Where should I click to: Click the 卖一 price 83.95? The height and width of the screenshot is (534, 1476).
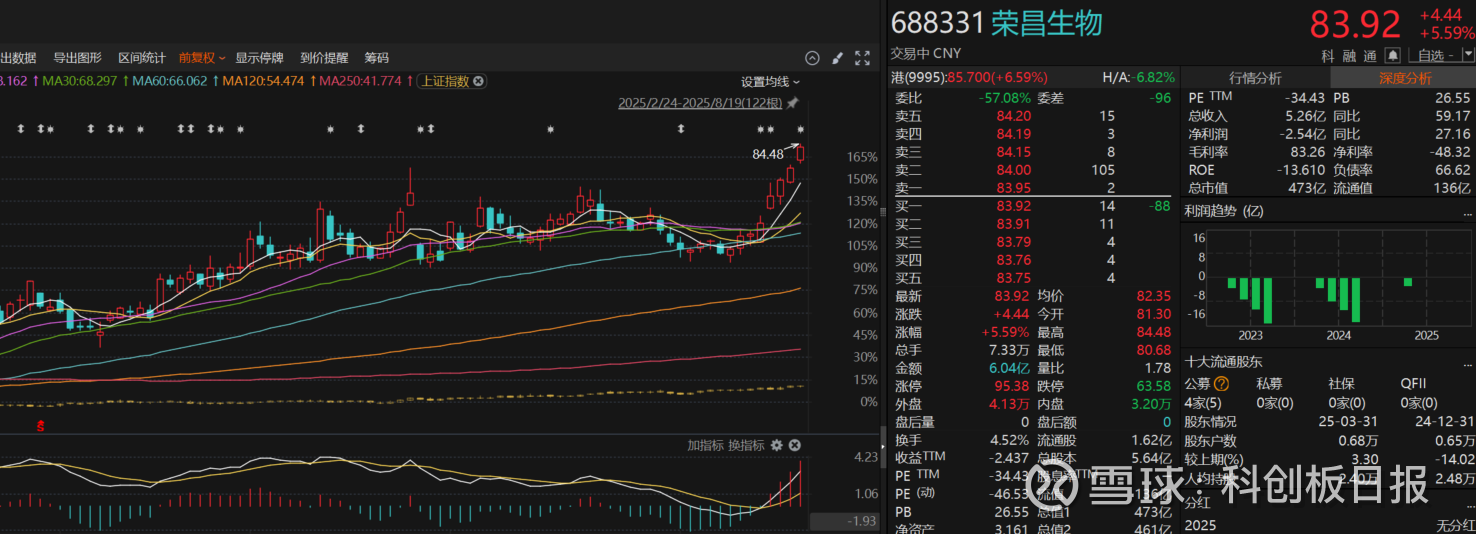(x=1014, y=188)
